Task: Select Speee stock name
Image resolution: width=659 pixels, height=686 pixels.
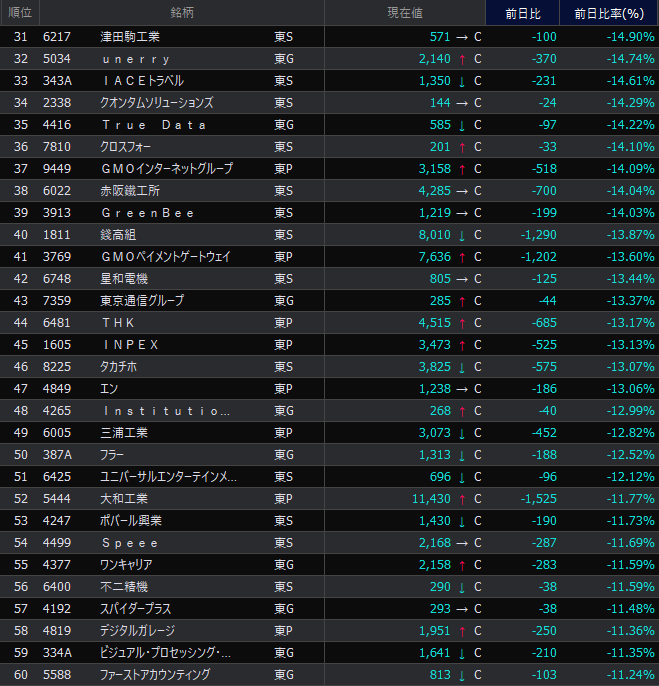Action: click(x=130, y=543)
